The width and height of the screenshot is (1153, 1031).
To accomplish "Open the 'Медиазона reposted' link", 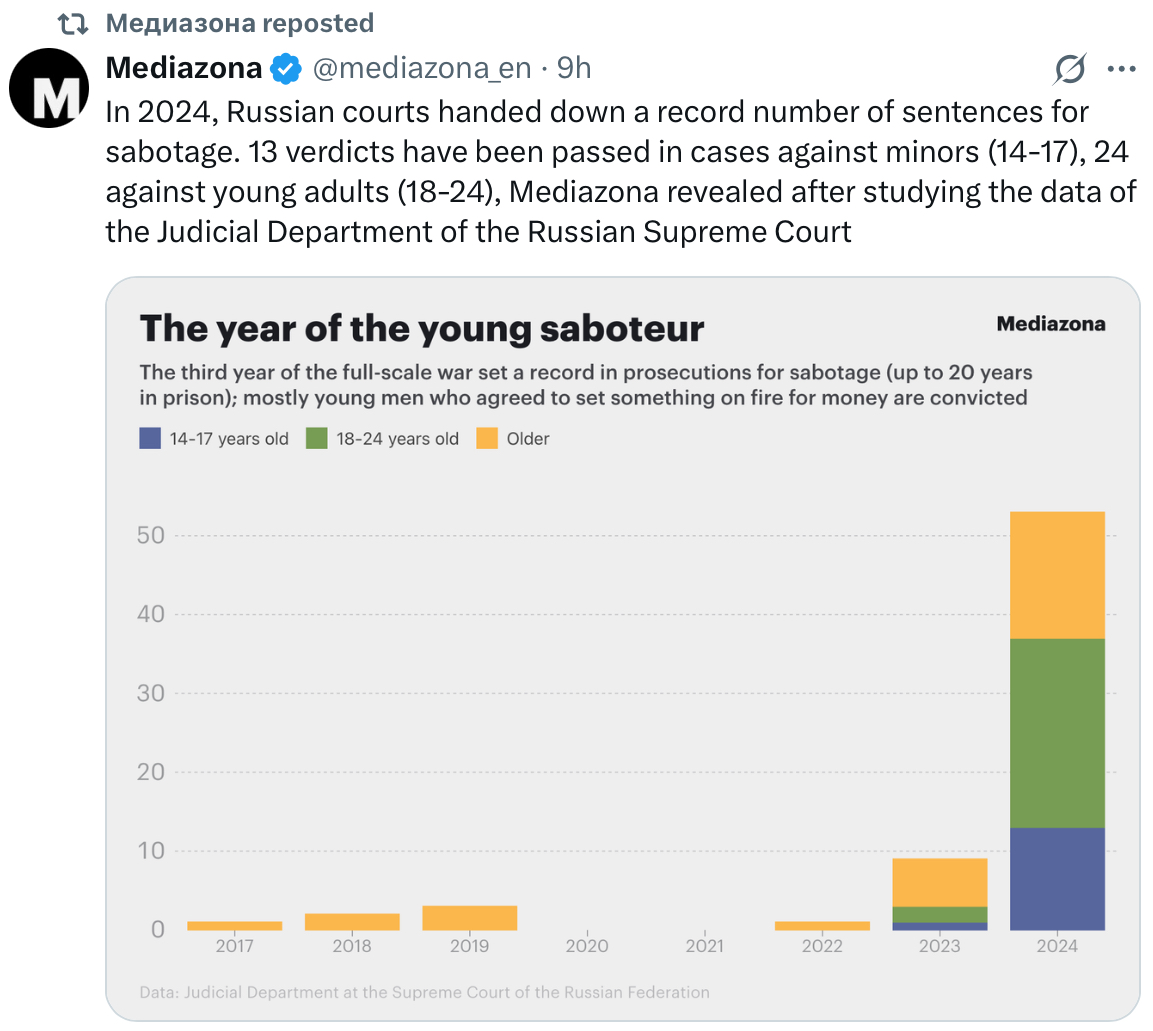I will point(240,23).
